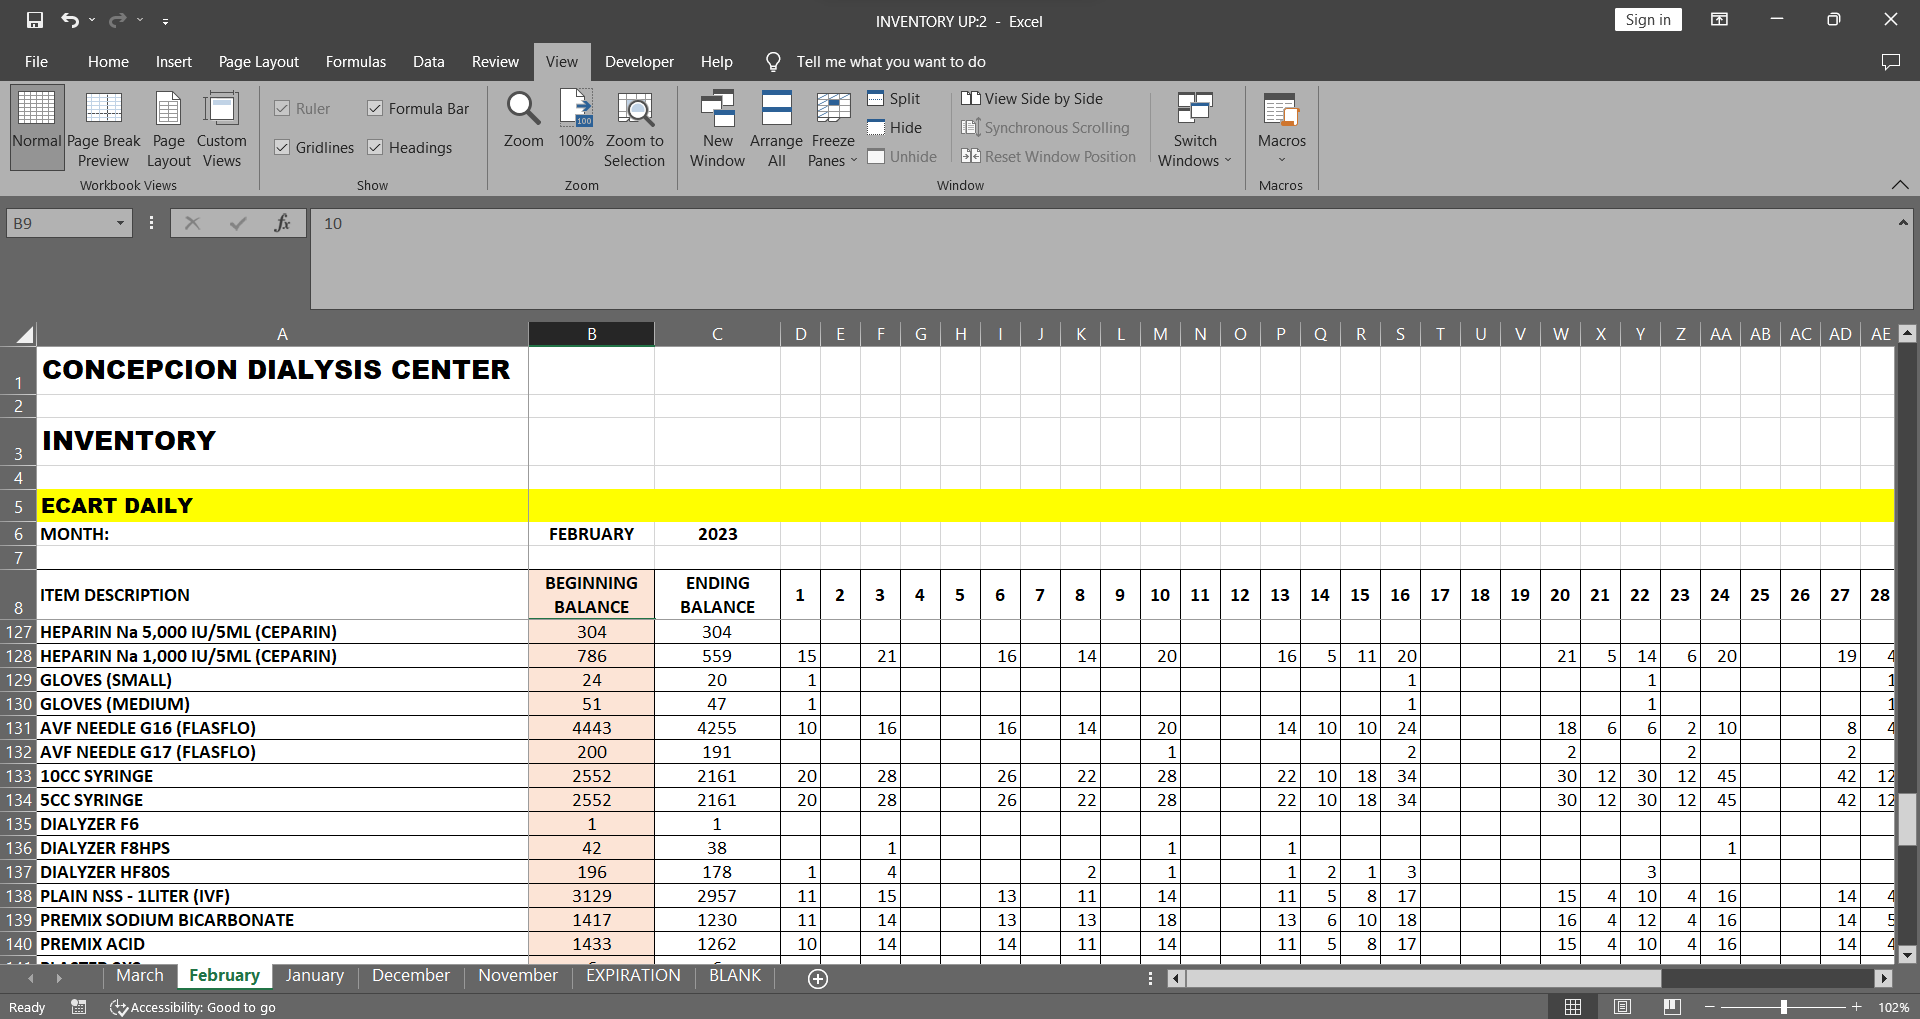Screen dimensions: 1920x1019
Task: Switch to Page Layout view
Action: [x=168, y=128]
